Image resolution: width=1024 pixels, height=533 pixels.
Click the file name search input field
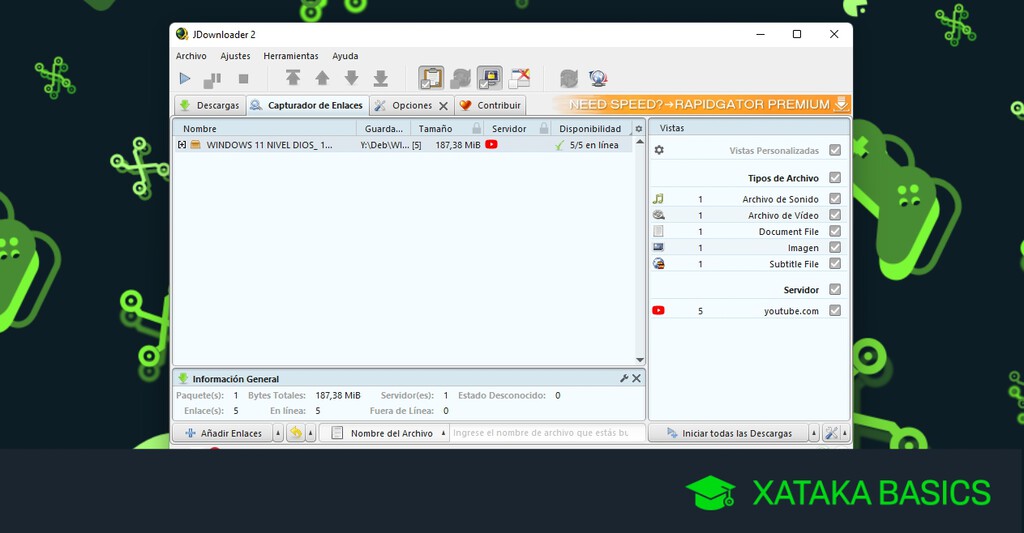coord(547,433)
